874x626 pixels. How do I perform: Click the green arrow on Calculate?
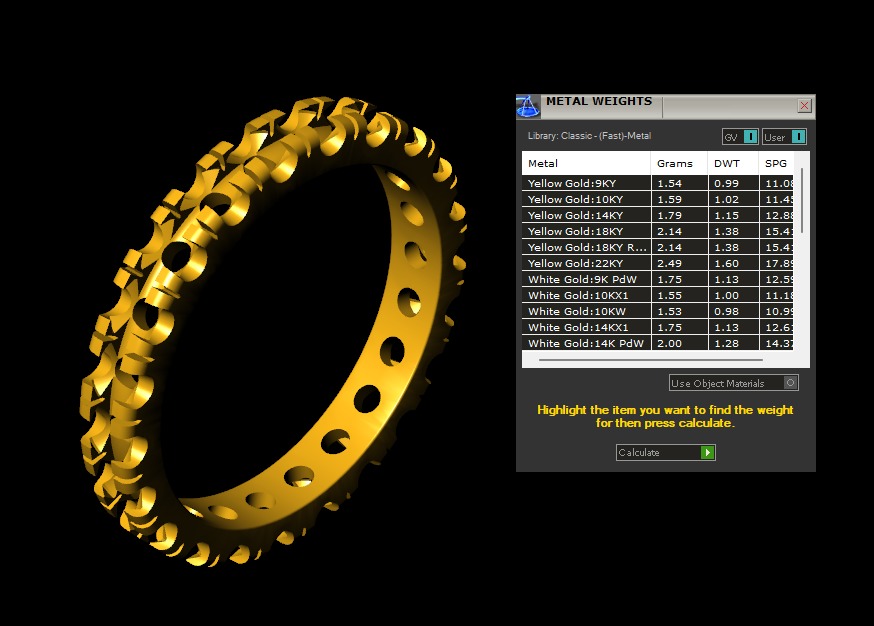(707, 452)
